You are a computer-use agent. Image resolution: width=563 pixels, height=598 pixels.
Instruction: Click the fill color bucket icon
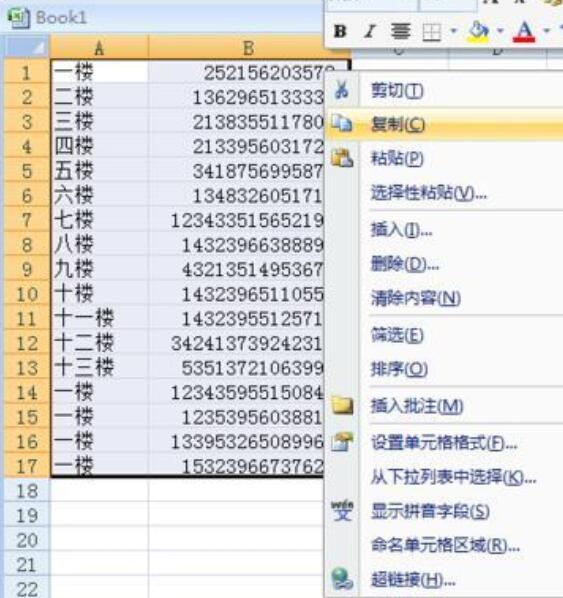[x=479, y=31]
